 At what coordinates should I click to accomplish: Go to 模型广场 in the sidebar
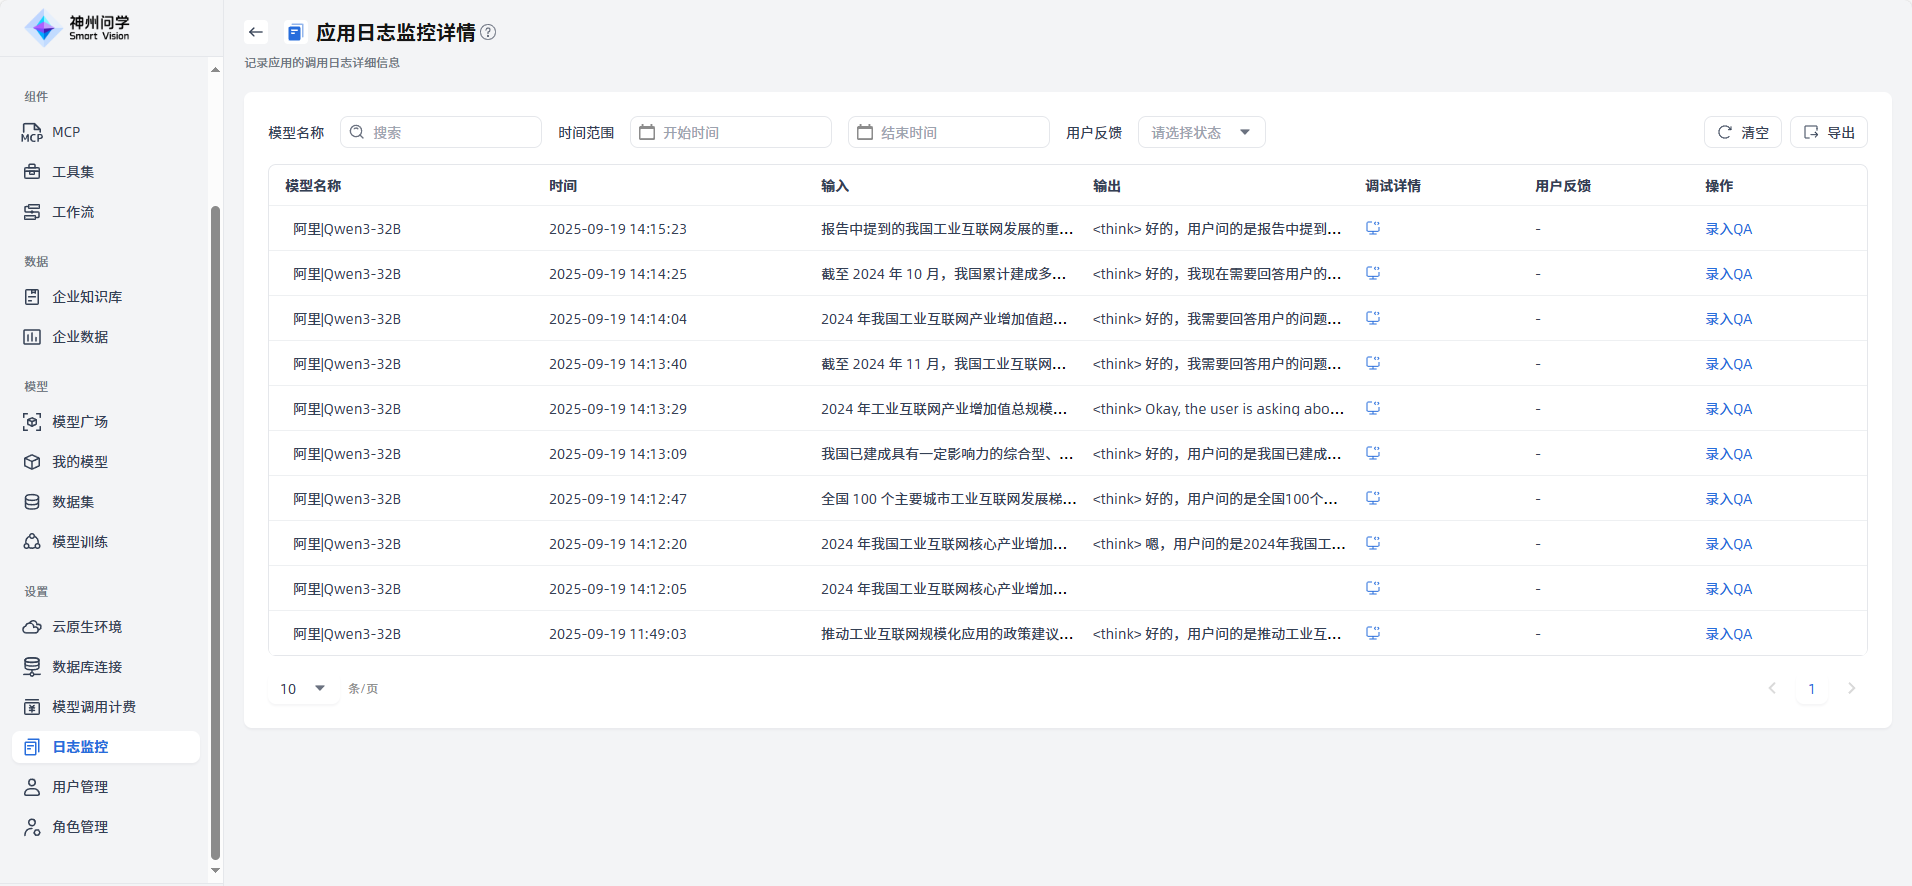click(80, 422)
